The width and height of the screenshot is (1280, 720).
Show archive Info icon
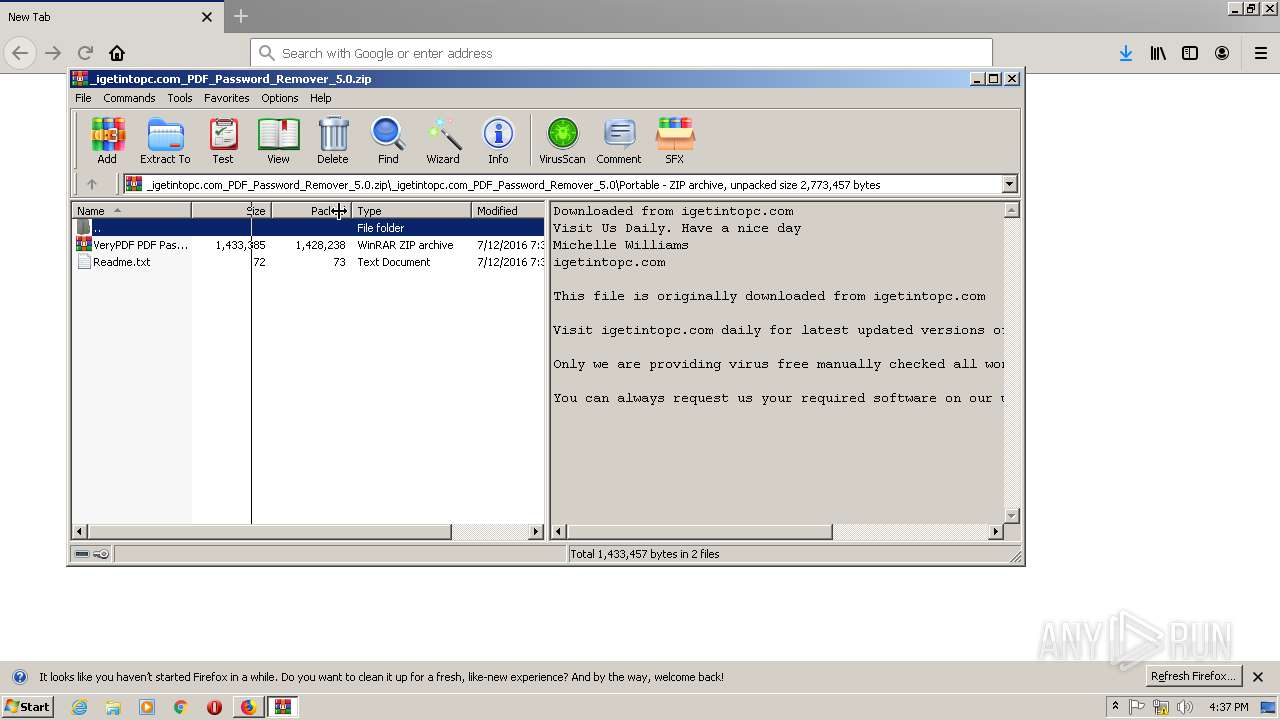(x=498, y=140)
